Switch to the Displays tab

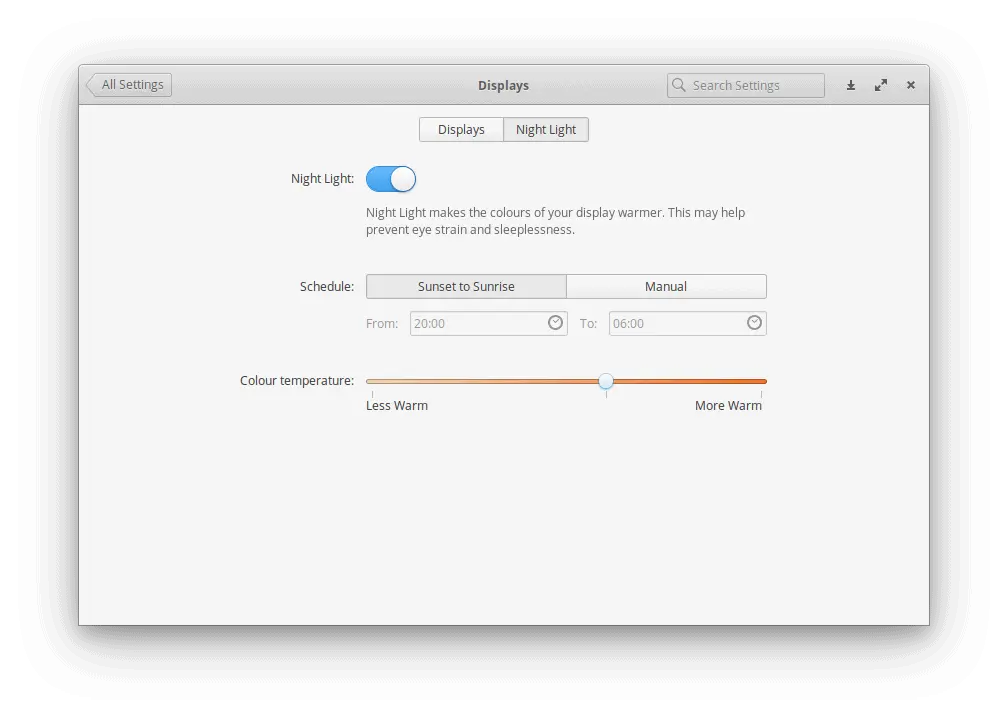[461, 130]
